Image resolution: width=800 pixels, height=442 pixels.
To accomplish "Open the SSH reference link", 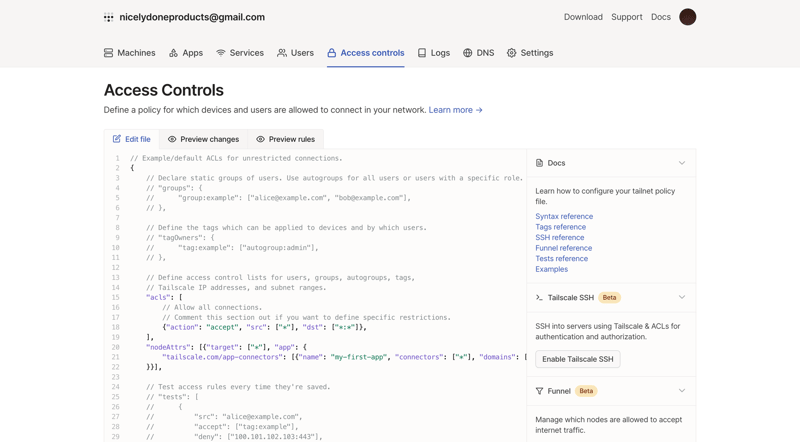I will click(x=560, y=237).
